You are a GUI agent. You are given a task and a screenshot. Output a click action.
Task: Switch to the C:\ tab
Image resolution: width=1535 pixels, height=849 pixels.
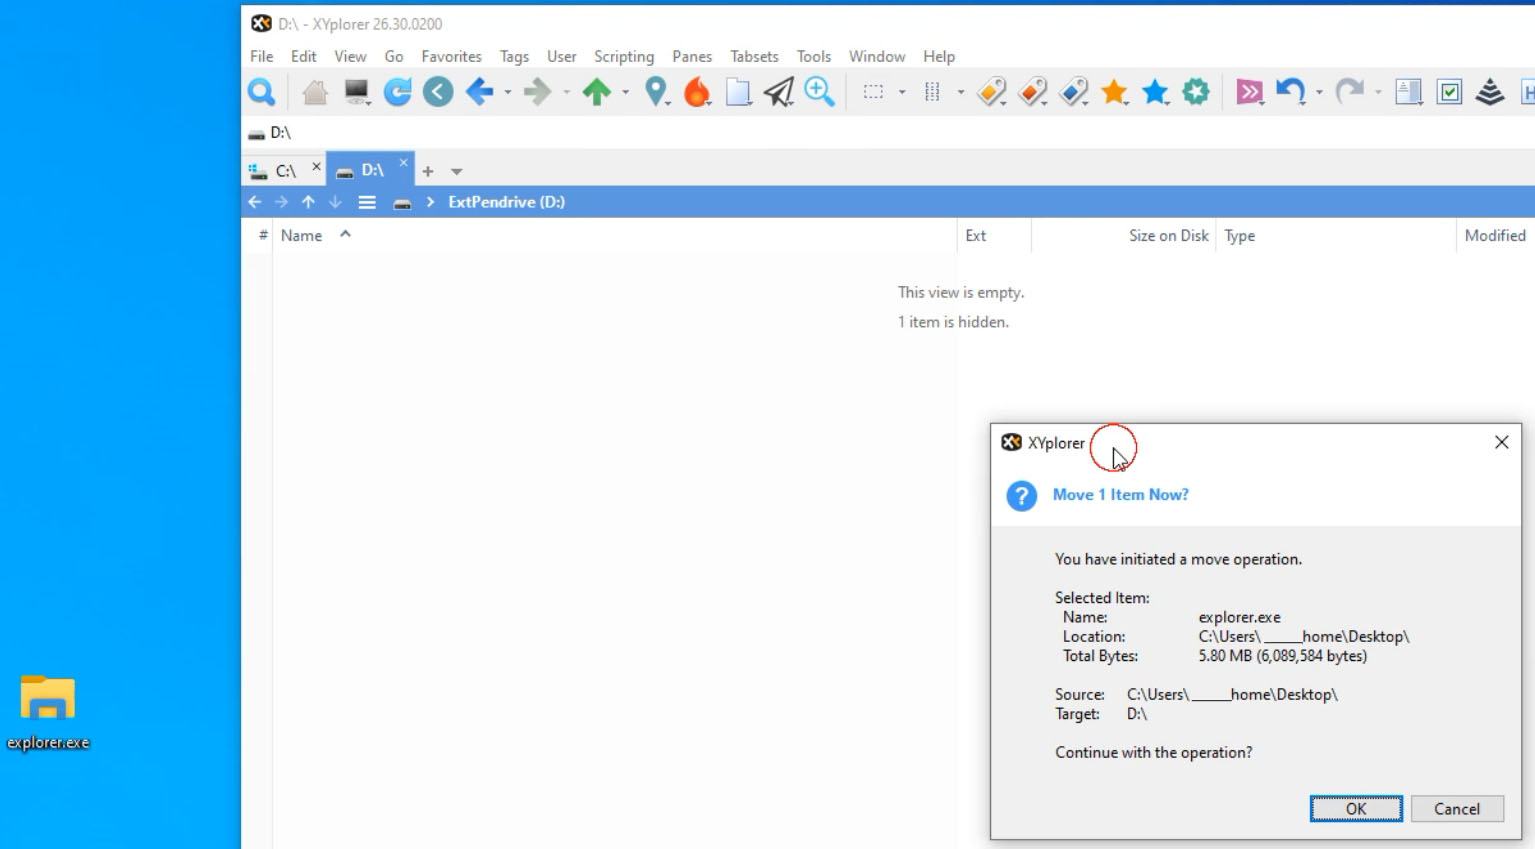pos(283,170)
